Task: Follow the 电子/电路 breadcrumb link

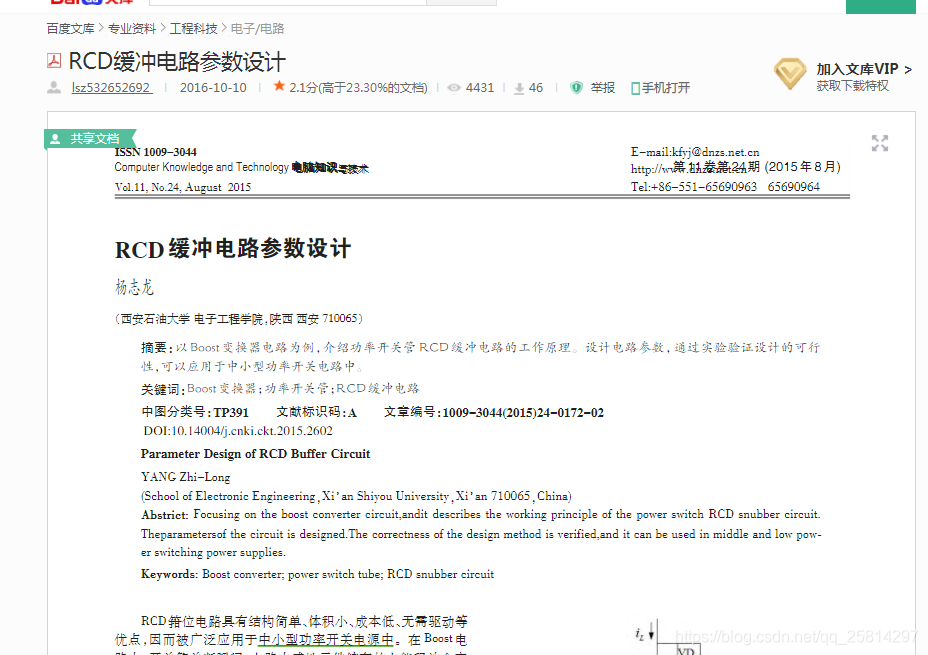Action: [x=259, y=28]
